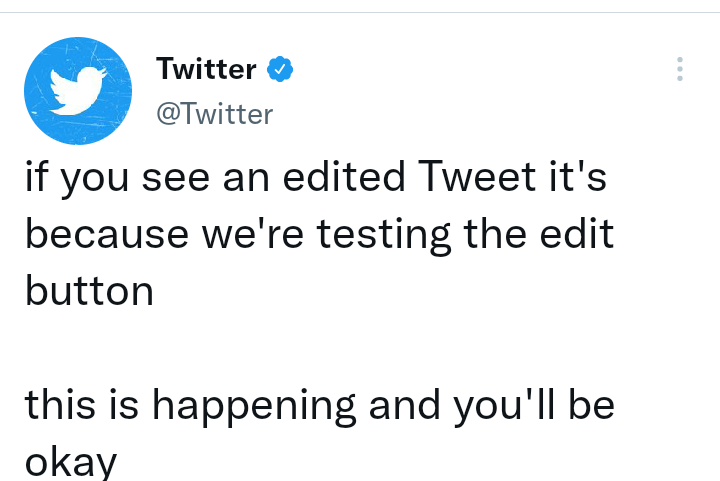Click the blank gap between tweet paragraphs
Screen dimensions: 720x481
(x=320, y=348)
